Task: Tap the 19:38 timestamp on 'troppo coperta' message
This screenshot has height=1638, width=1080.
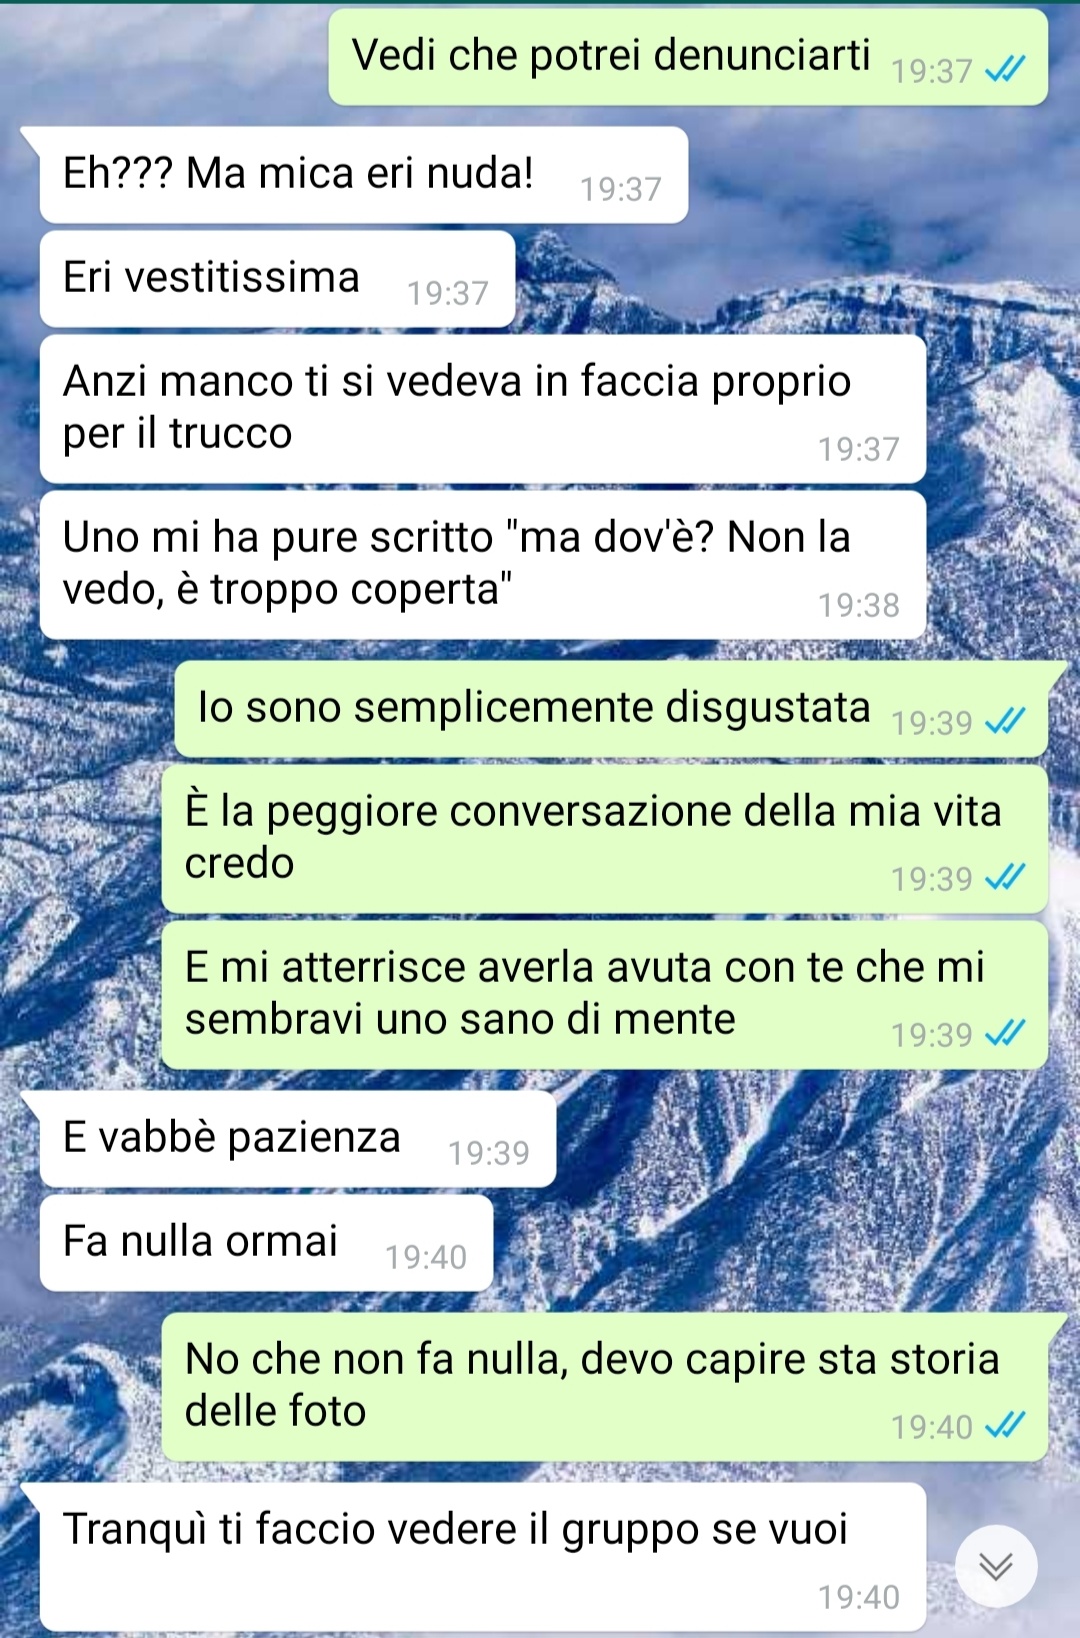Action: pyautogui.click(x=859, y=605)
